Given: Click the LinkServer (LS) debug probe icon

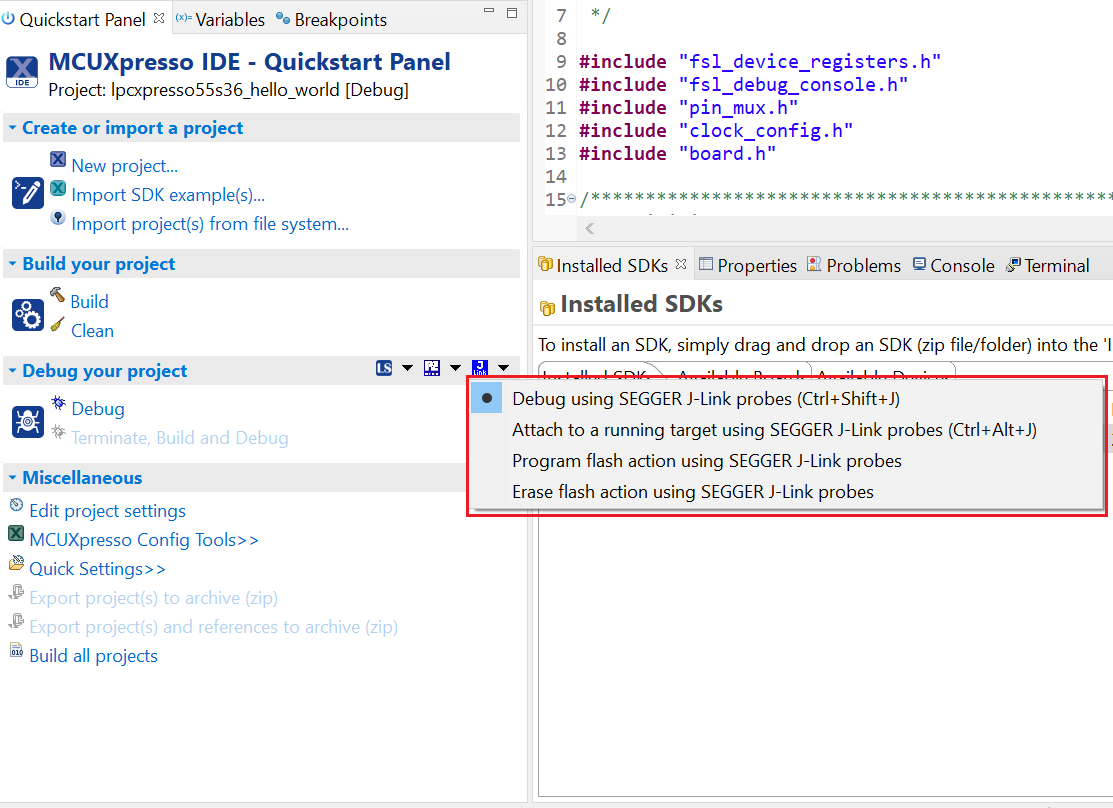Looking at the screenshot, I should click(x=384, y=368).
